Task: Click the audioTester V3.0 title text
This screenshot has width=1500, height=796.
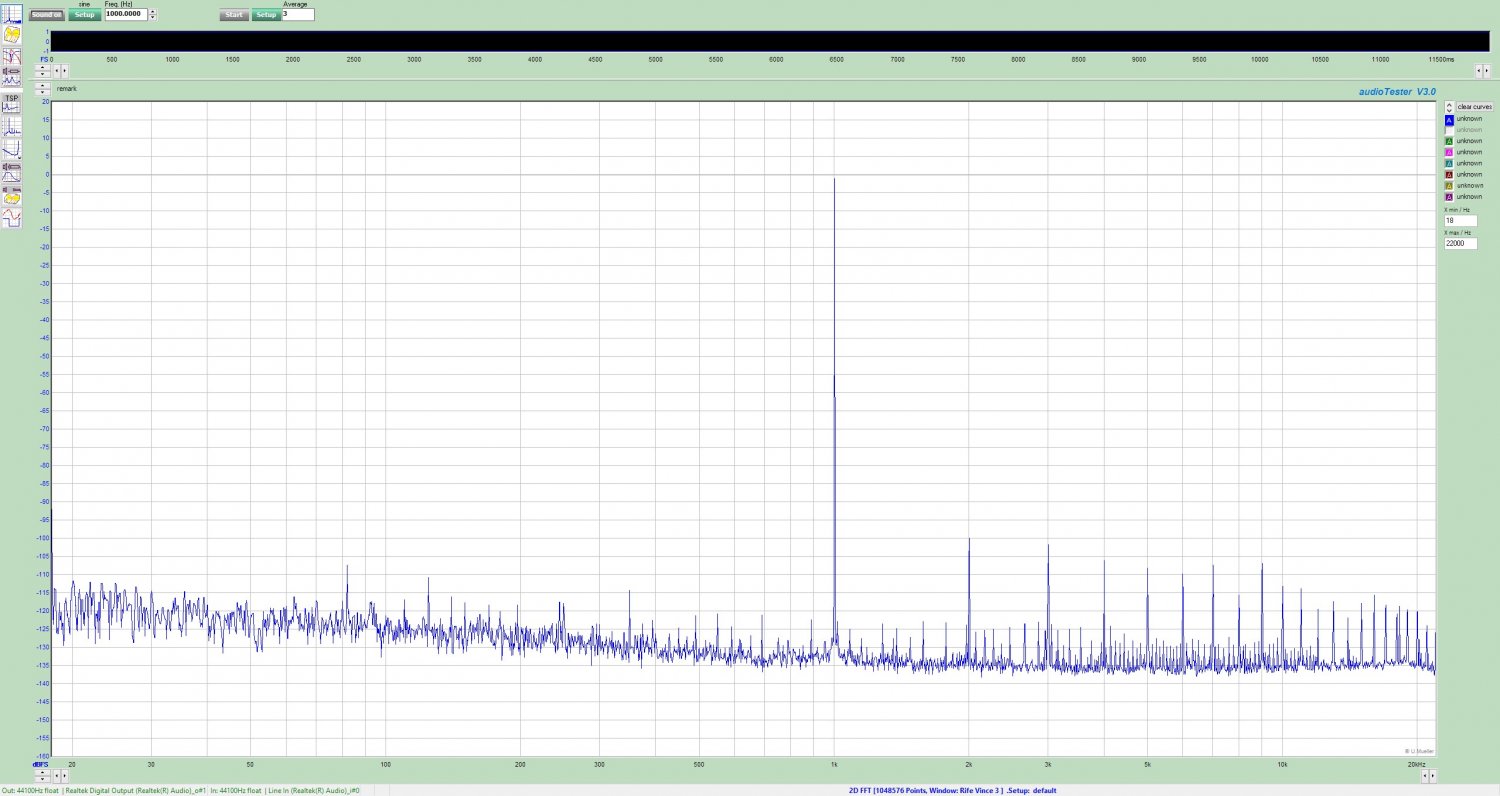Action: tap(1396, 91)
